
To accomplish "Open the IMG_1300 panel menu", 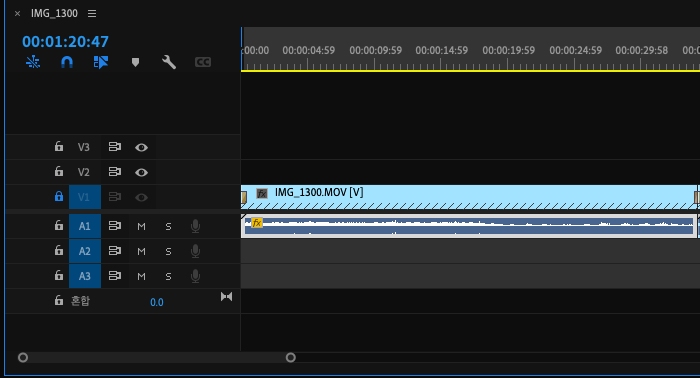I will tap(92, 13).
